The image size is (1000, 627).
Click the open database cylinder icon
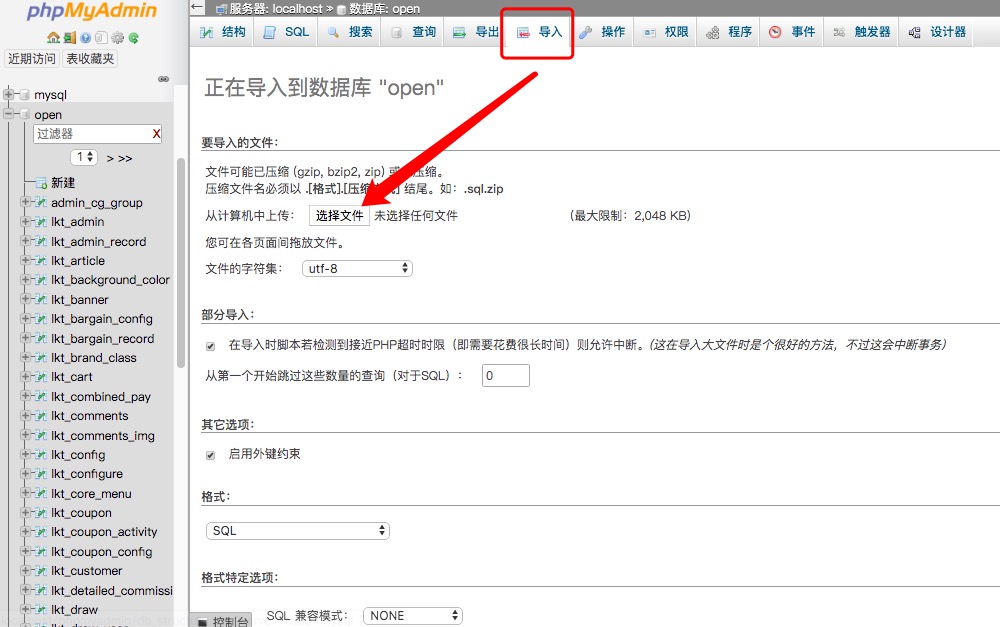point(25,114)
